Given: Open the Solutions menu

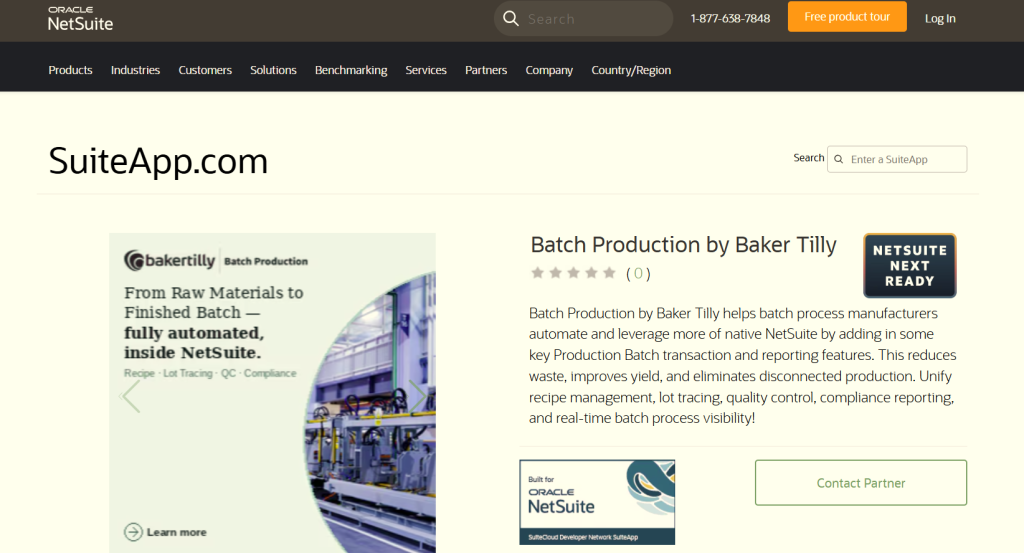Looking at the screenshot, I should click(x=273, y=70).
